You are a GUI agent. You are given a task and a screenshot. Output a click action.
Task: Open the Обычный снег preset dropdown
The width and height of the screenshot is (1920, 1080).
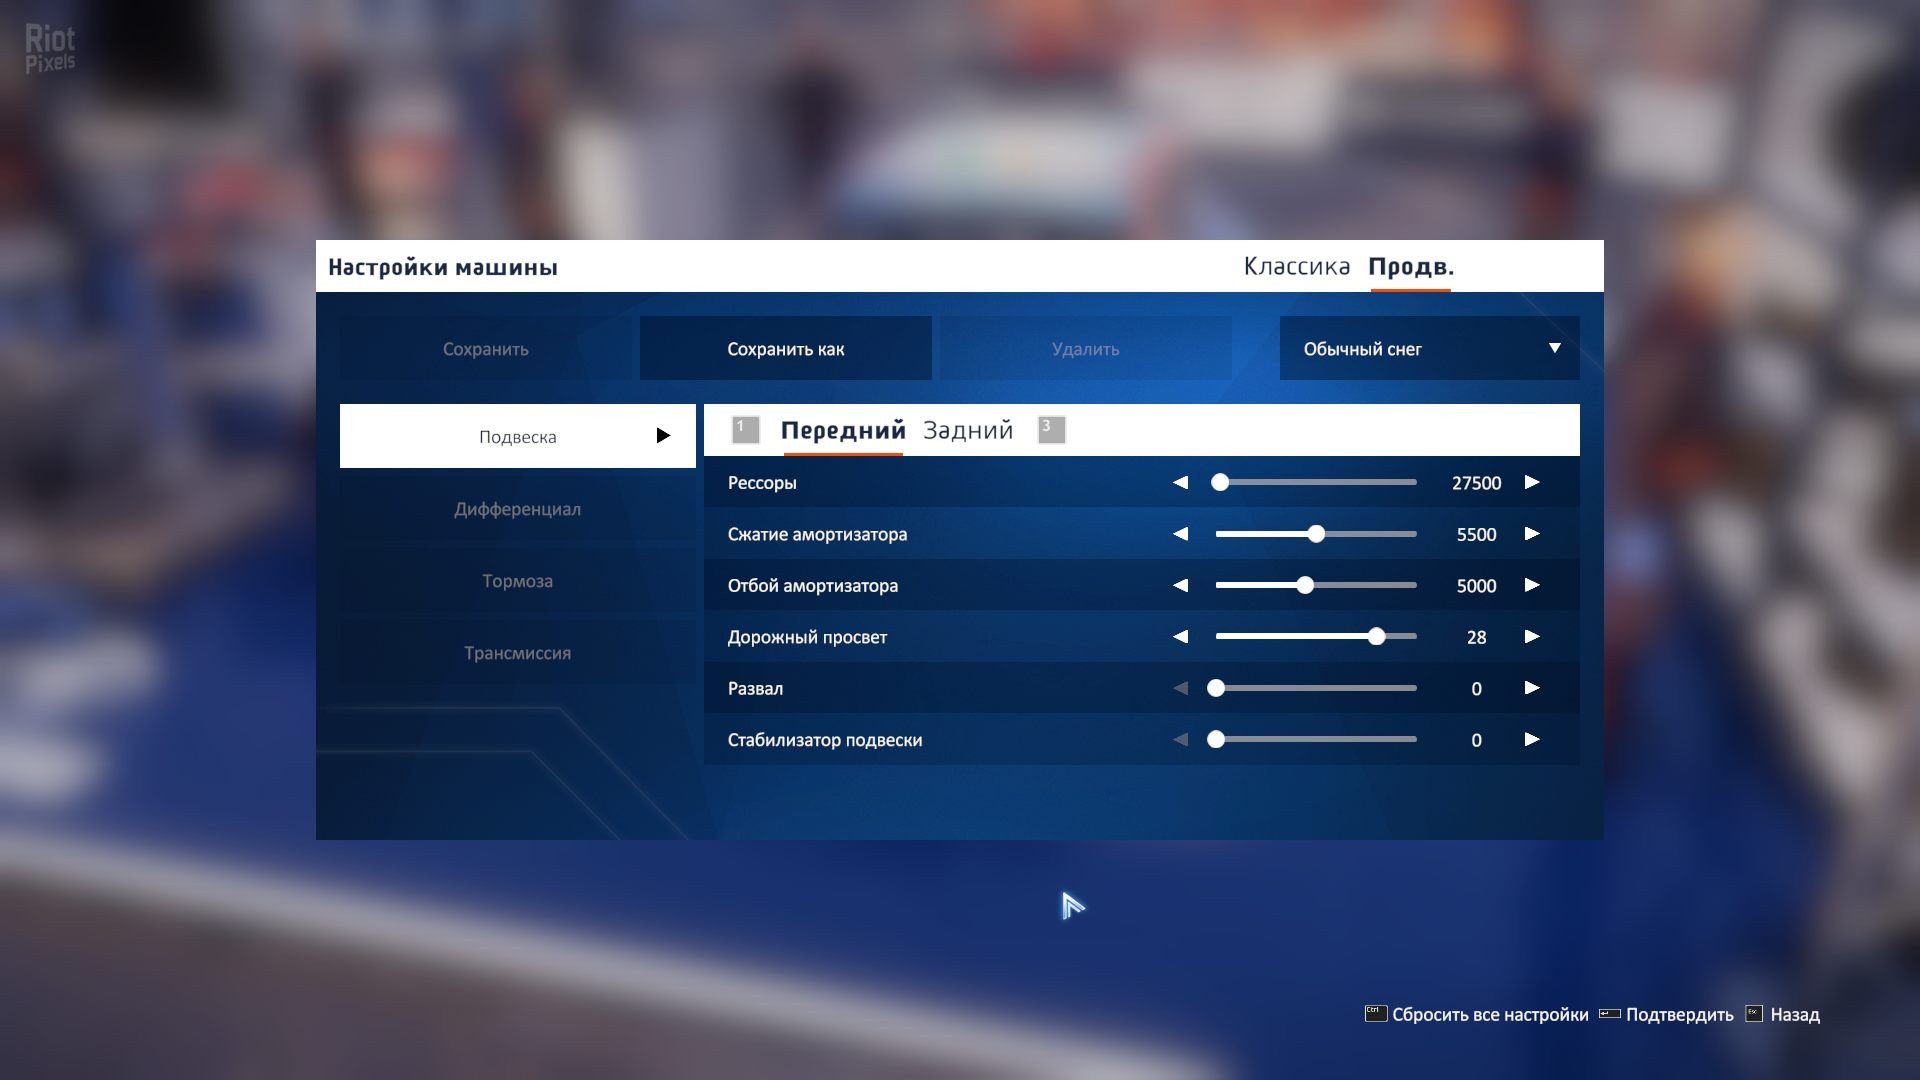(x=1429, y=349)
